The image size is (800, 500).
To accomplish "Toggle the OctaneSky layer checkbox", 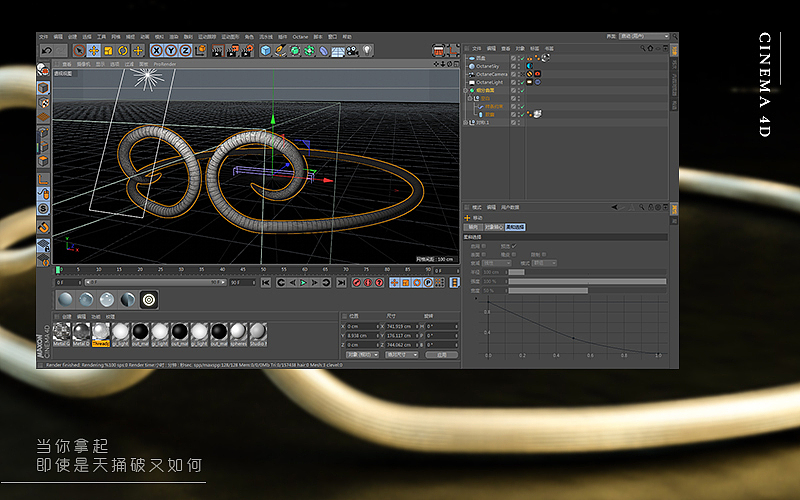I will pyautogui.click(x=513, y=66).
